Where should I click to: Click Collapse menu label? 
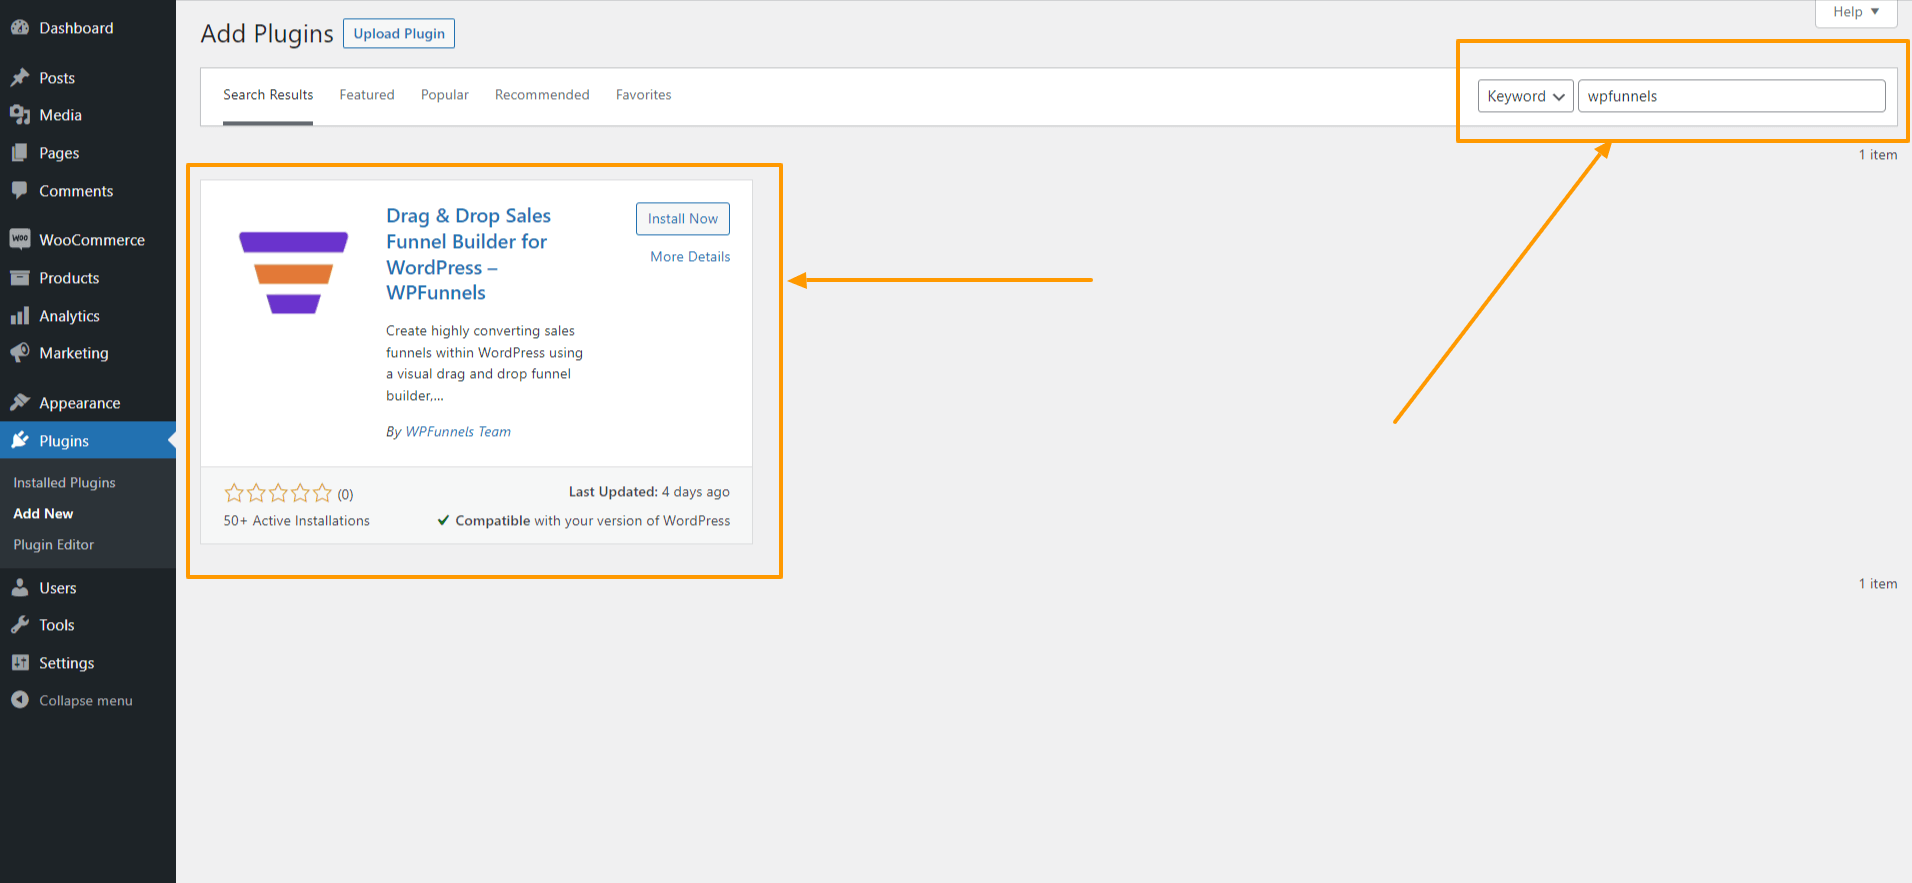(x=86, y=700)
